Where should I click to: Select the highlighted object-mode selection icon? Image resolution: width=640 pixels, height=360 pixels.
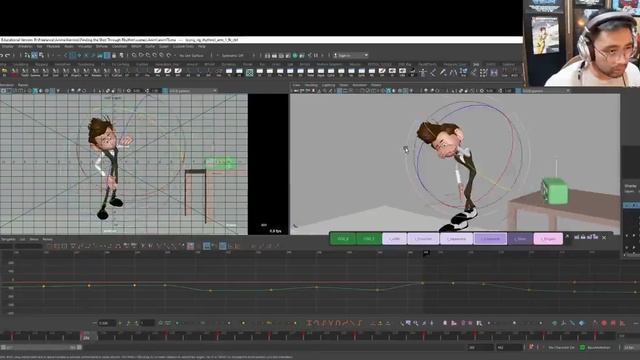click(35, 55)
